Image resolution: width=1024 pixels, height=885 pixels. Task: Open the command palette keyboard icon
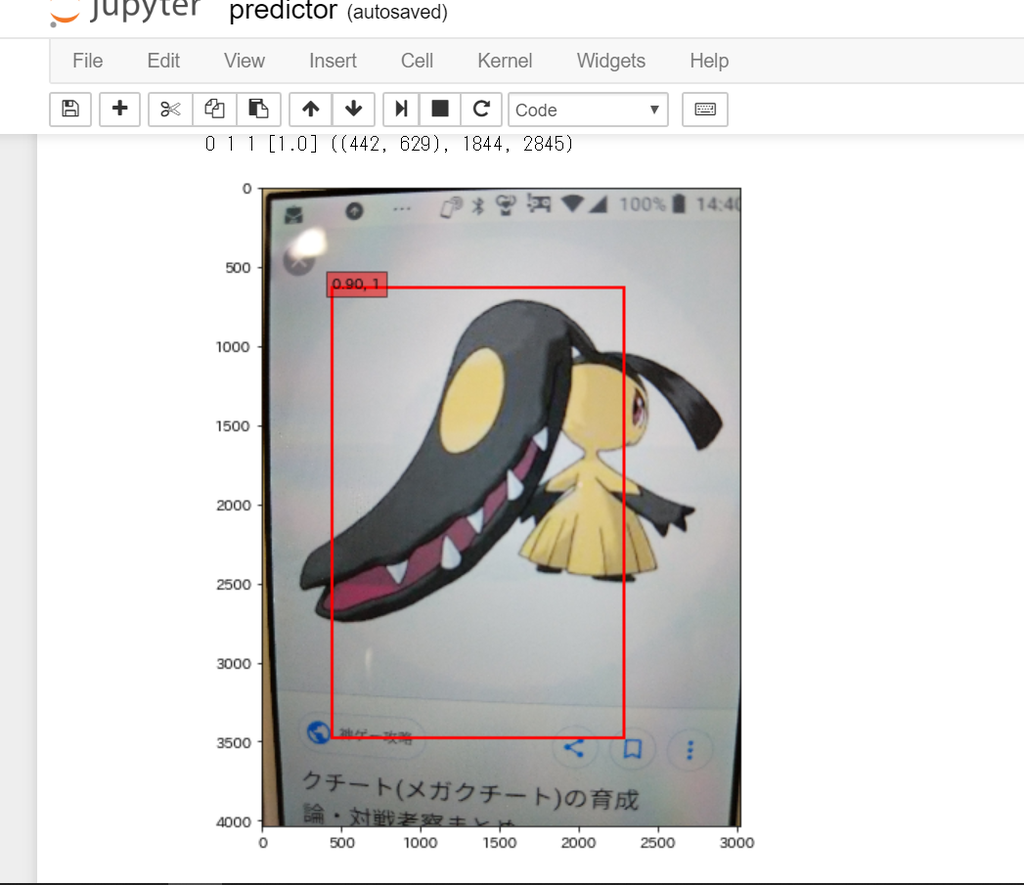pyautogui.click(x=705, y=109)
